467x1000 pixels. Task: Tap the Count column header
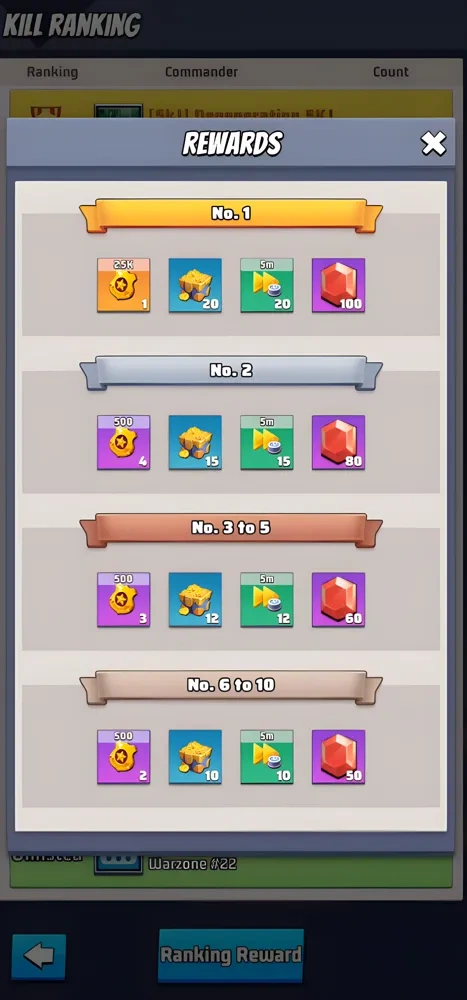(390, 71)
